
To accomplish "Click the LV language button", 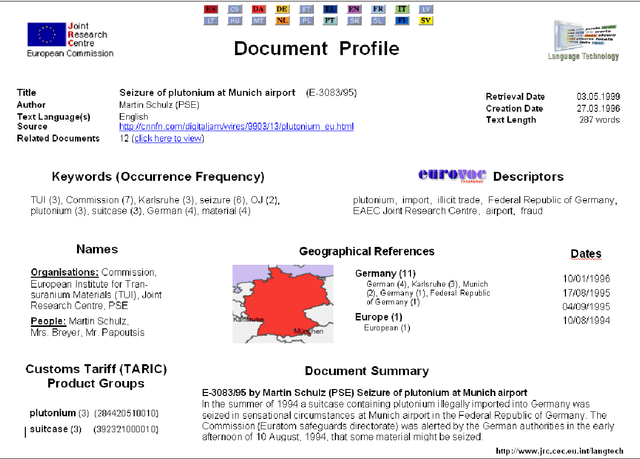I will click(426, 8).
